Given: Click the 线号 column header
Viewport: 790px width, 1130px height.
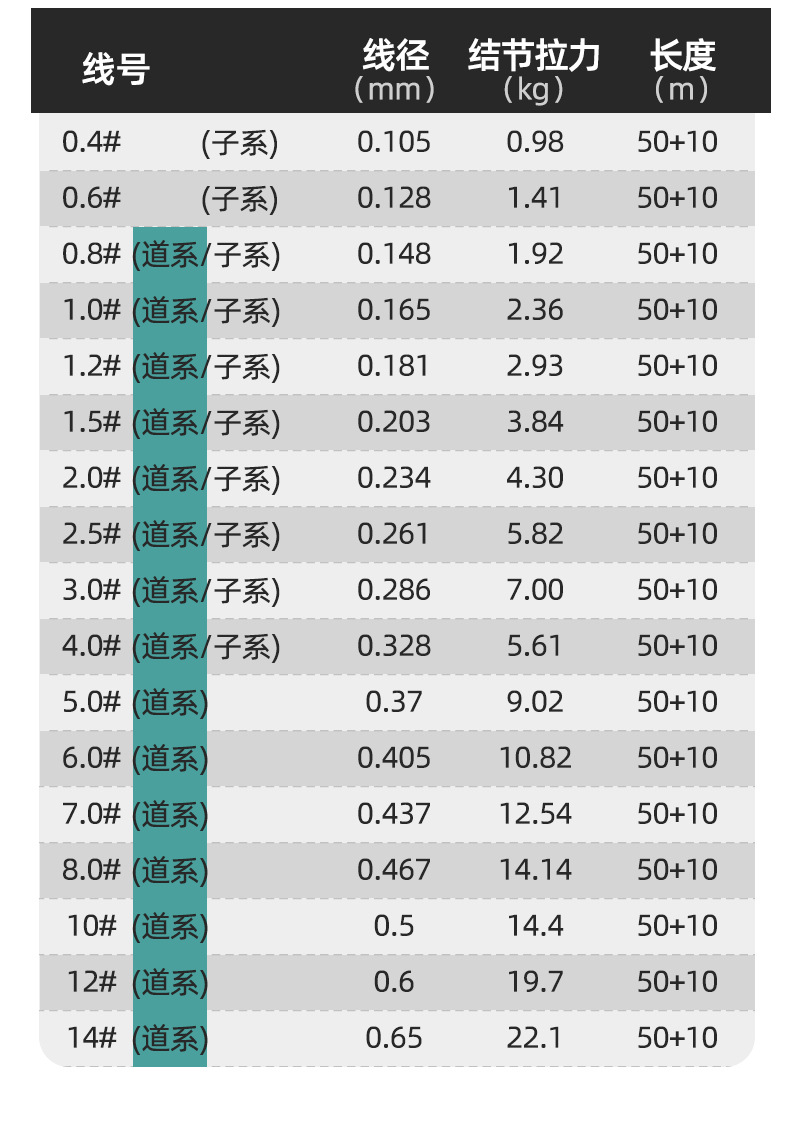Looking at the screenshot, I should coord(116,70).
